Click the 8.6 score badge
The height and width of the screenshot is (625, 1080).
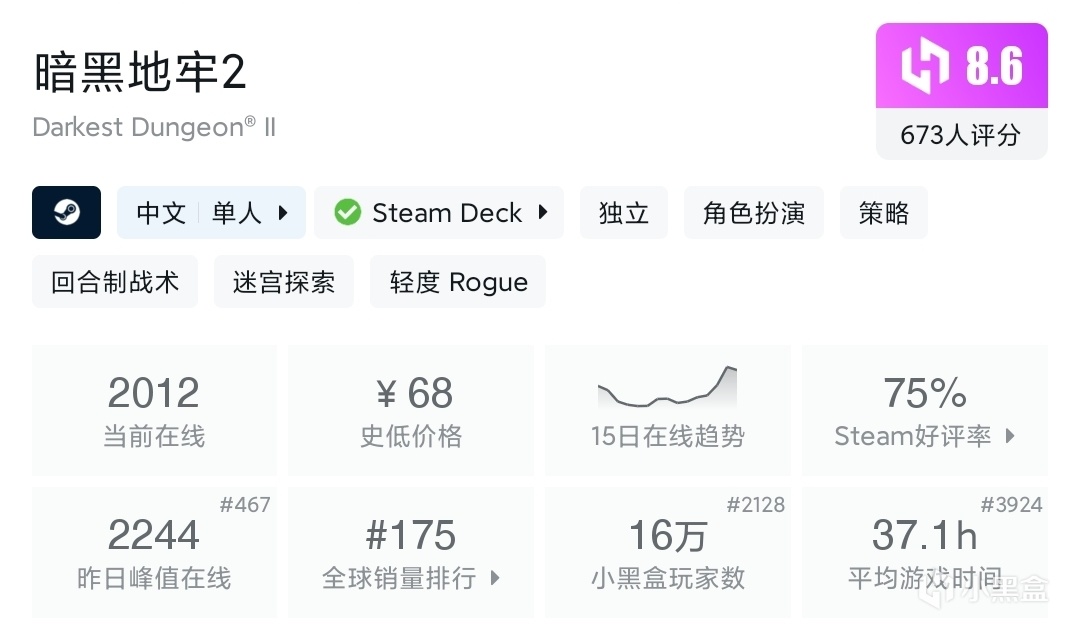[994, 67]
